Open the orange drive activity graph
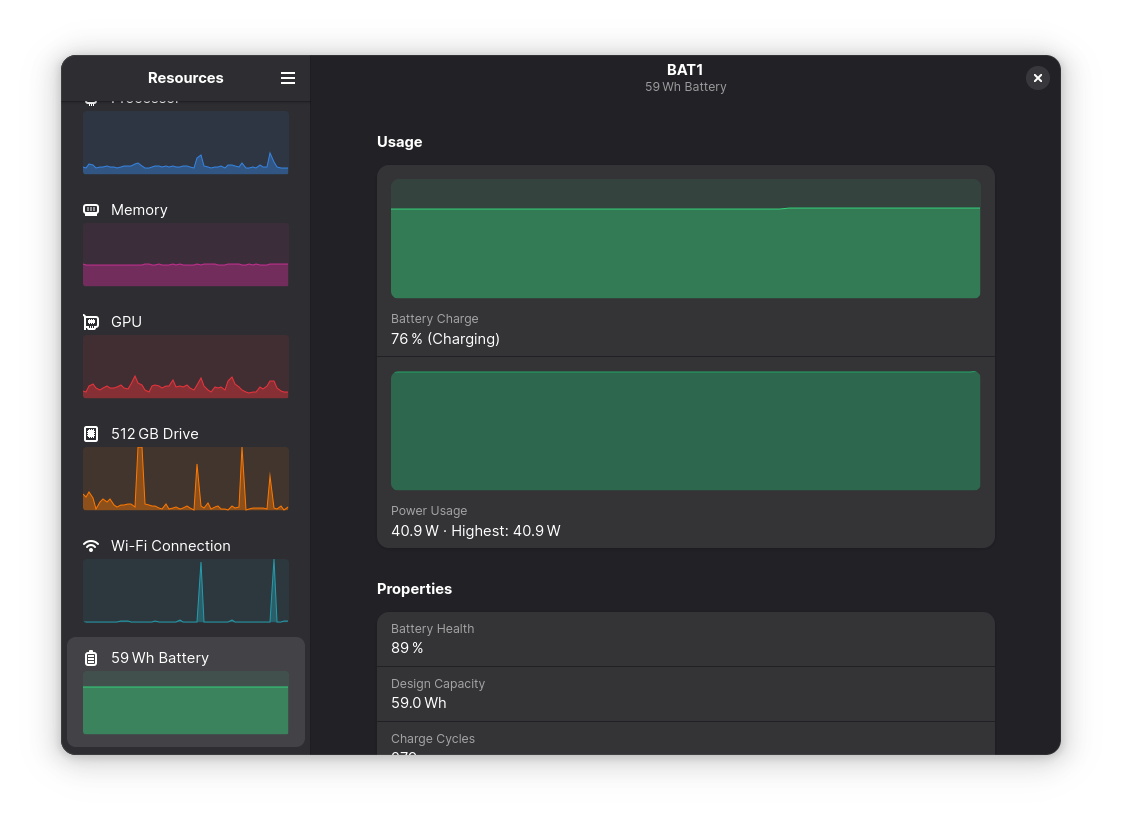1122x822 pixels. click(186, 479)
